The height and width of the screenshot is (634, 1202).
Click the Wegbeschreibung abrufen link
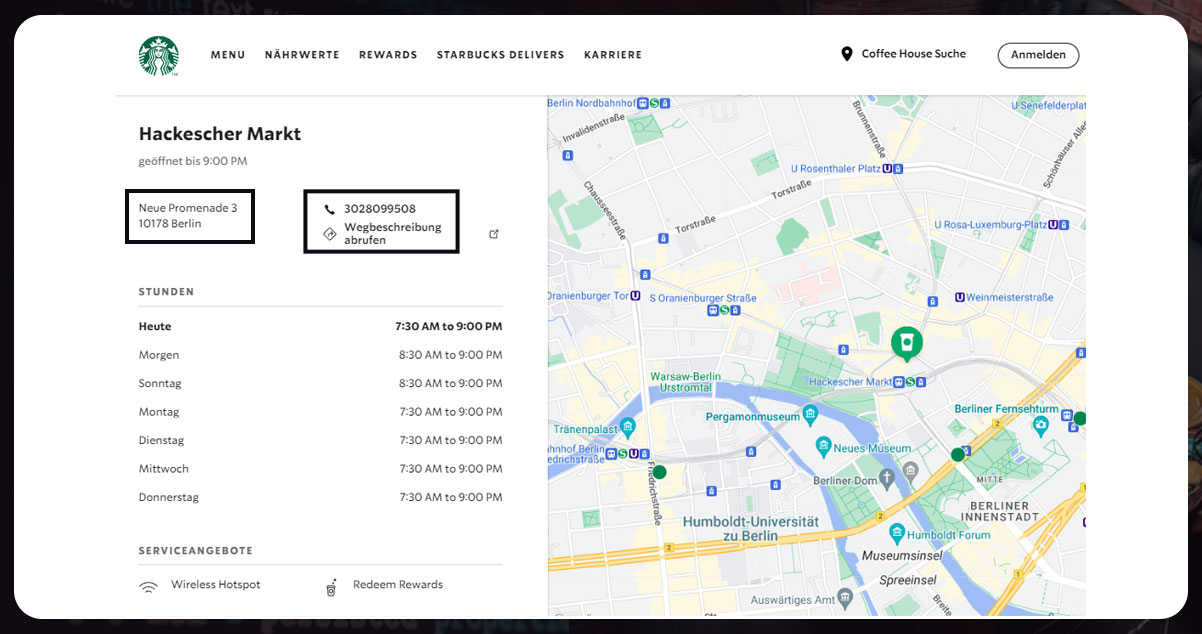[x=393, y=234]
